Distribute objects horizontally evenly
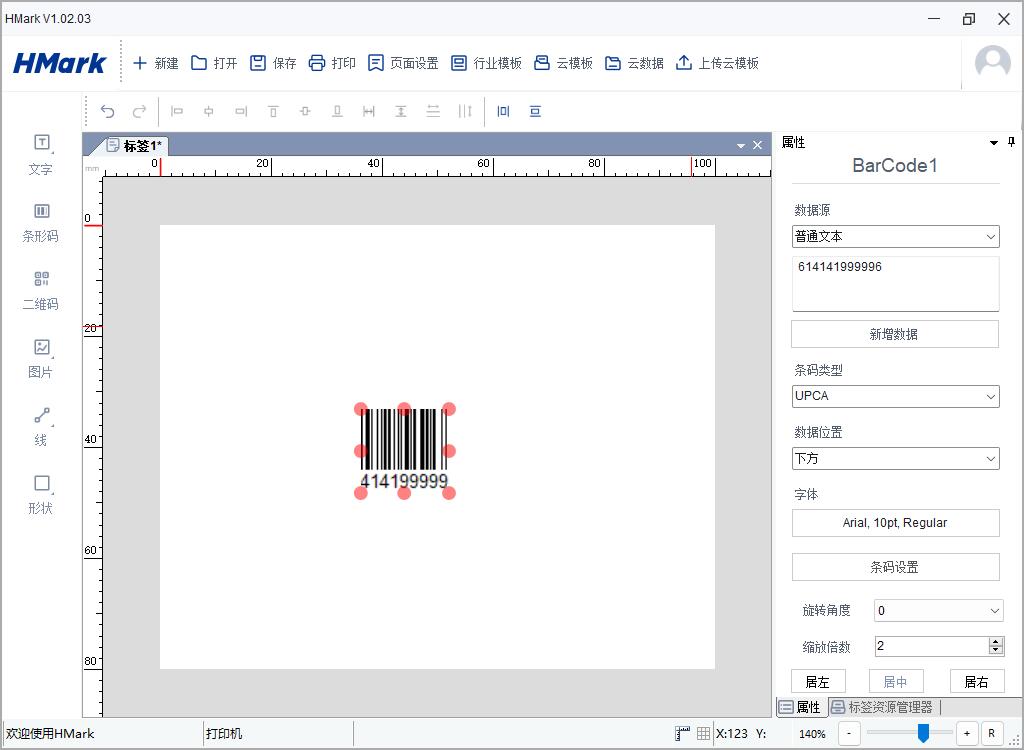 (465, 111)
